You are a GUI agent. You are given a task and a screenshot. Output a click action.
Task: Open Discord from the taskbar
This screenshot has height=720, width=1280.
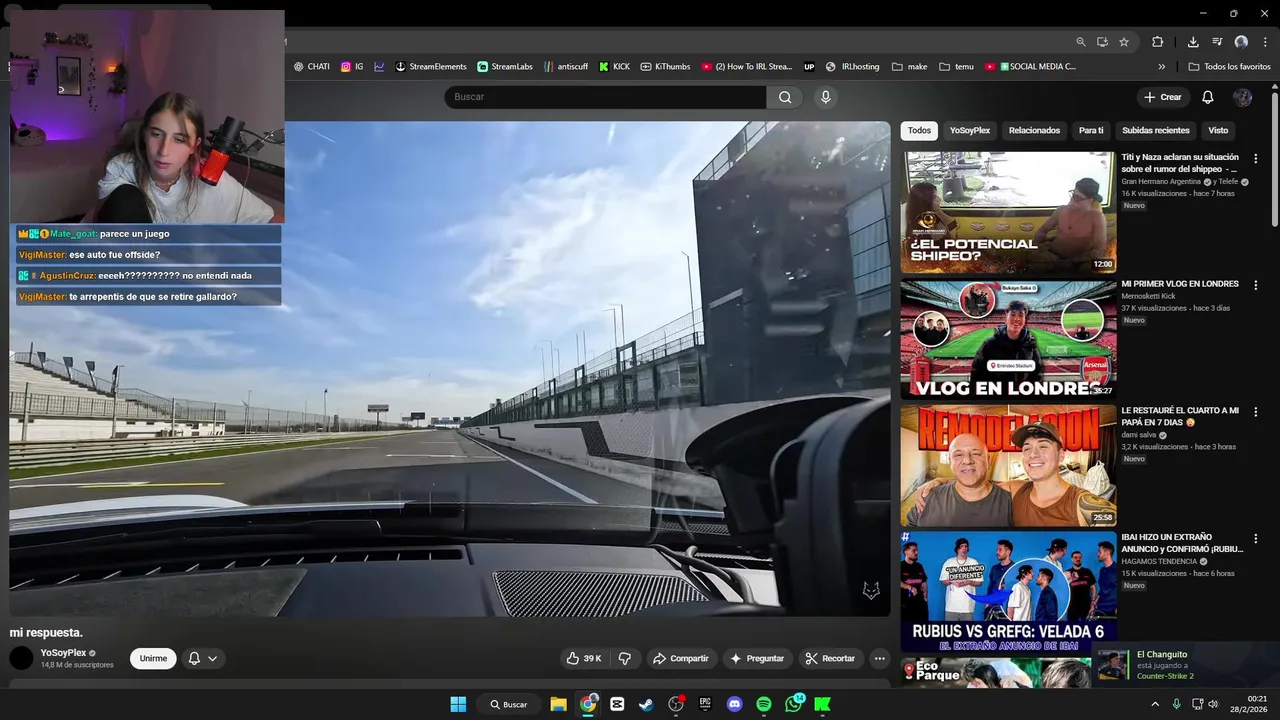735,704
